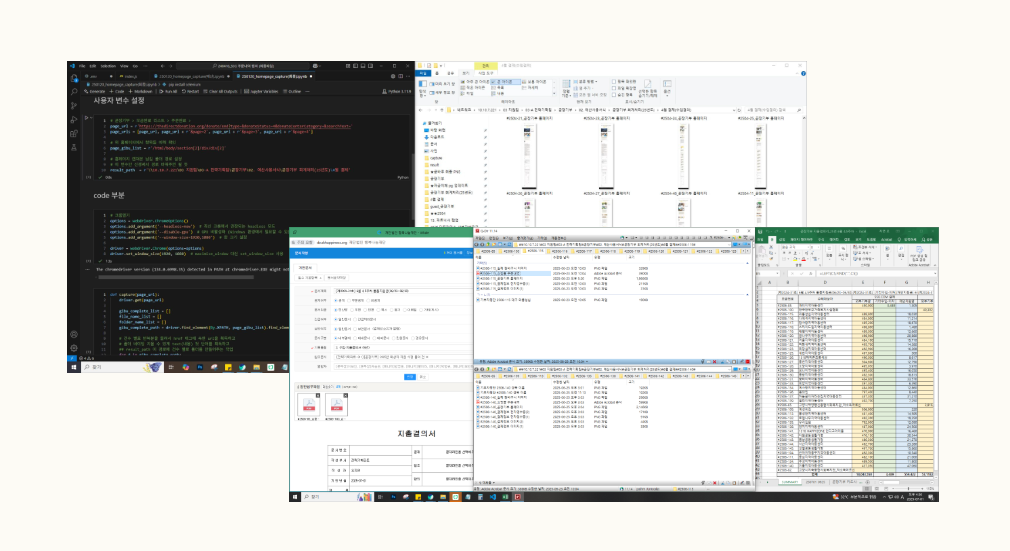
Task: Click the split editor icon in VS Code tab bar
Action: (401, 76)
